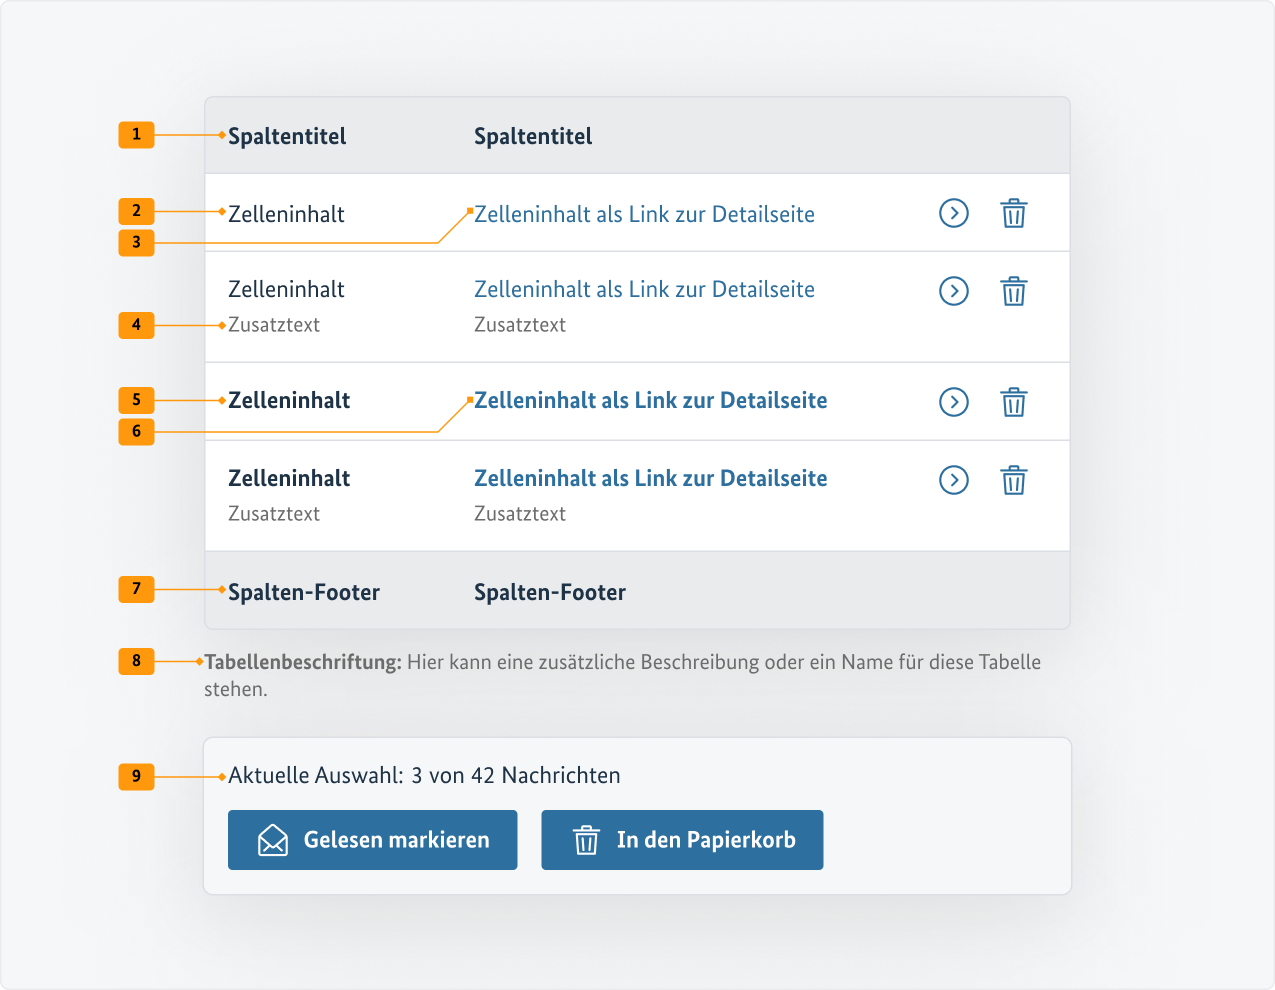Click the Gelesen markieren button
The height and width of the screenshot is (990, 1275).
click(x=372, y=839)
